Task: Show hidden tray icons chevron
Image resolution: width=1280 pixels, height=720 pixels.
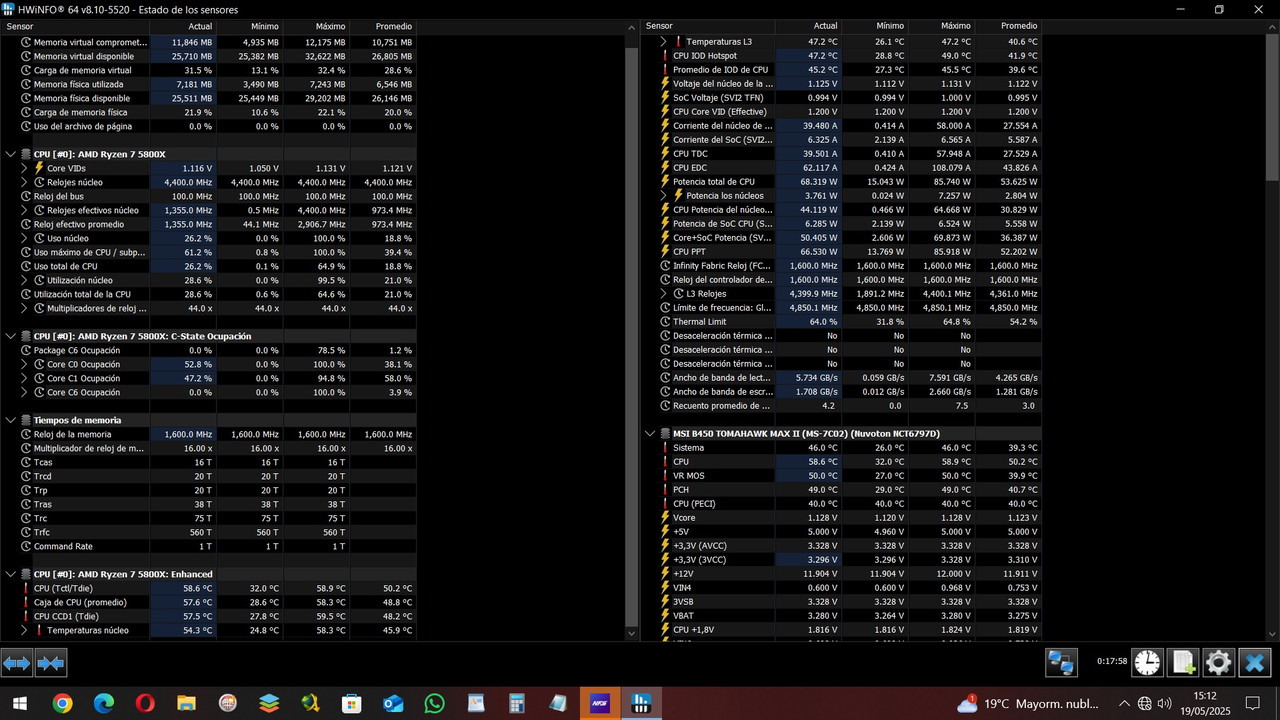Action: (x=1124, y=704)
